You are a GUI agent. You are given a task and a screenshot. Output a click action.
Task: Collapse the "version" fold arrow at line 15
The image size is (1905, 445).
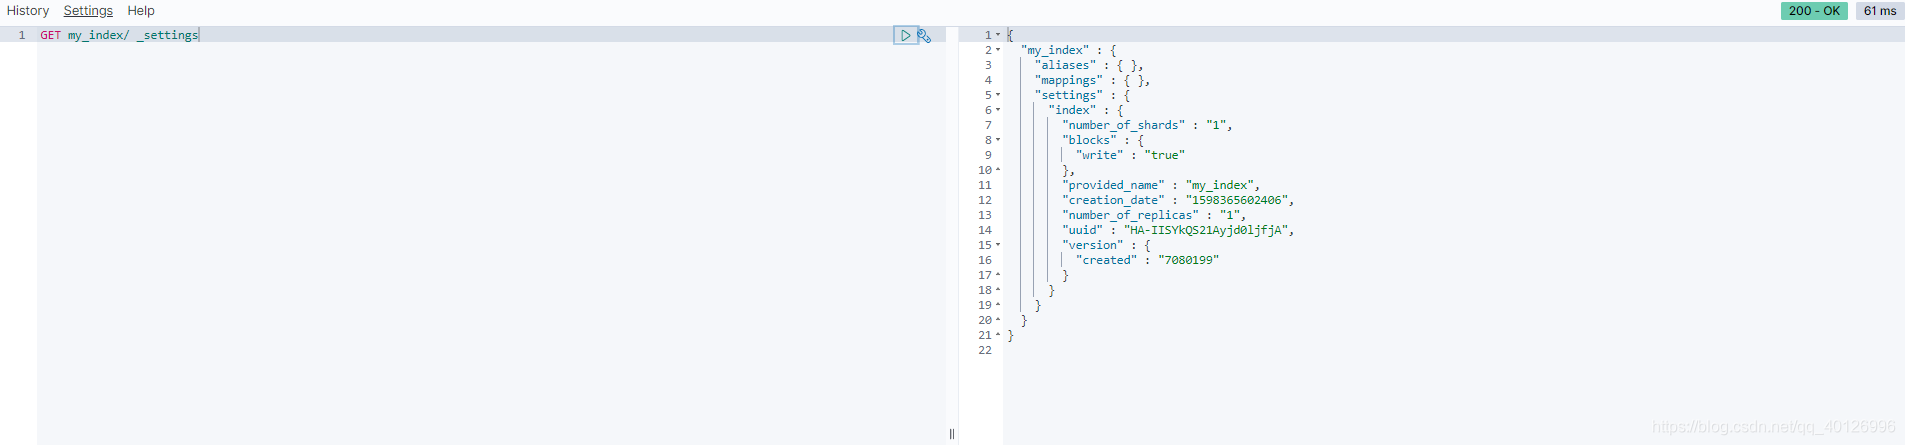[998, 245]
